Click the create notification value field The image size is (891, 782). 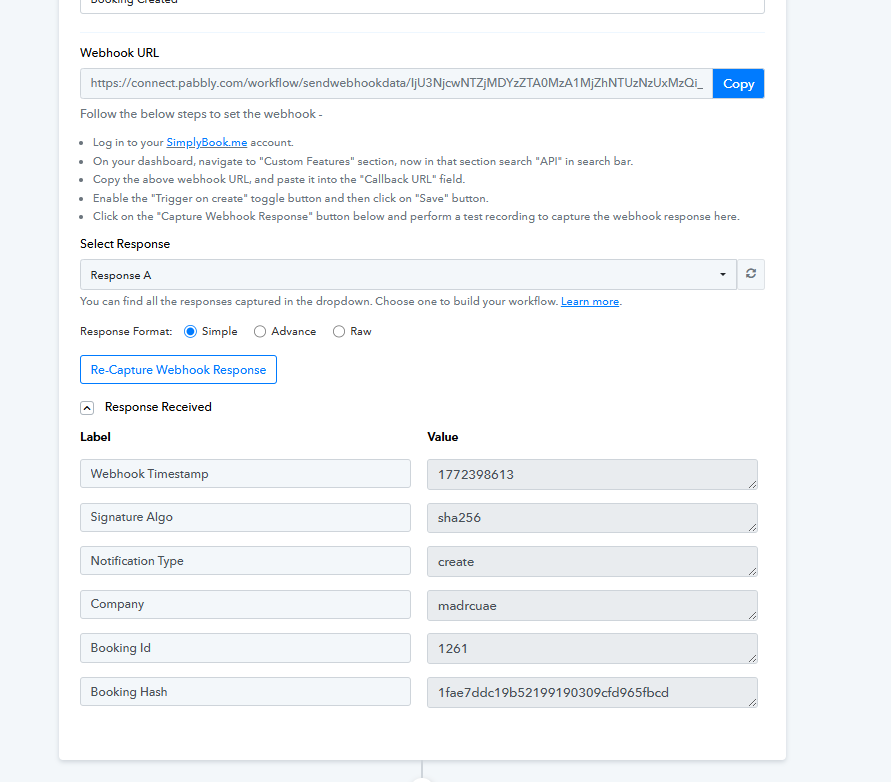pos(590,562)
